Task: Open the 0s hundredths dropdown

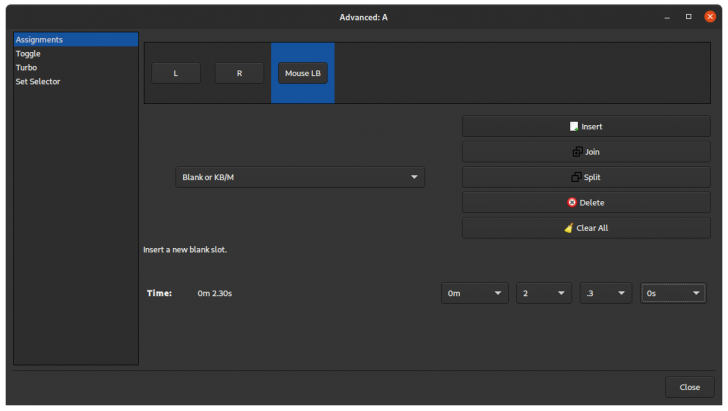Action: tap(673, 293)
